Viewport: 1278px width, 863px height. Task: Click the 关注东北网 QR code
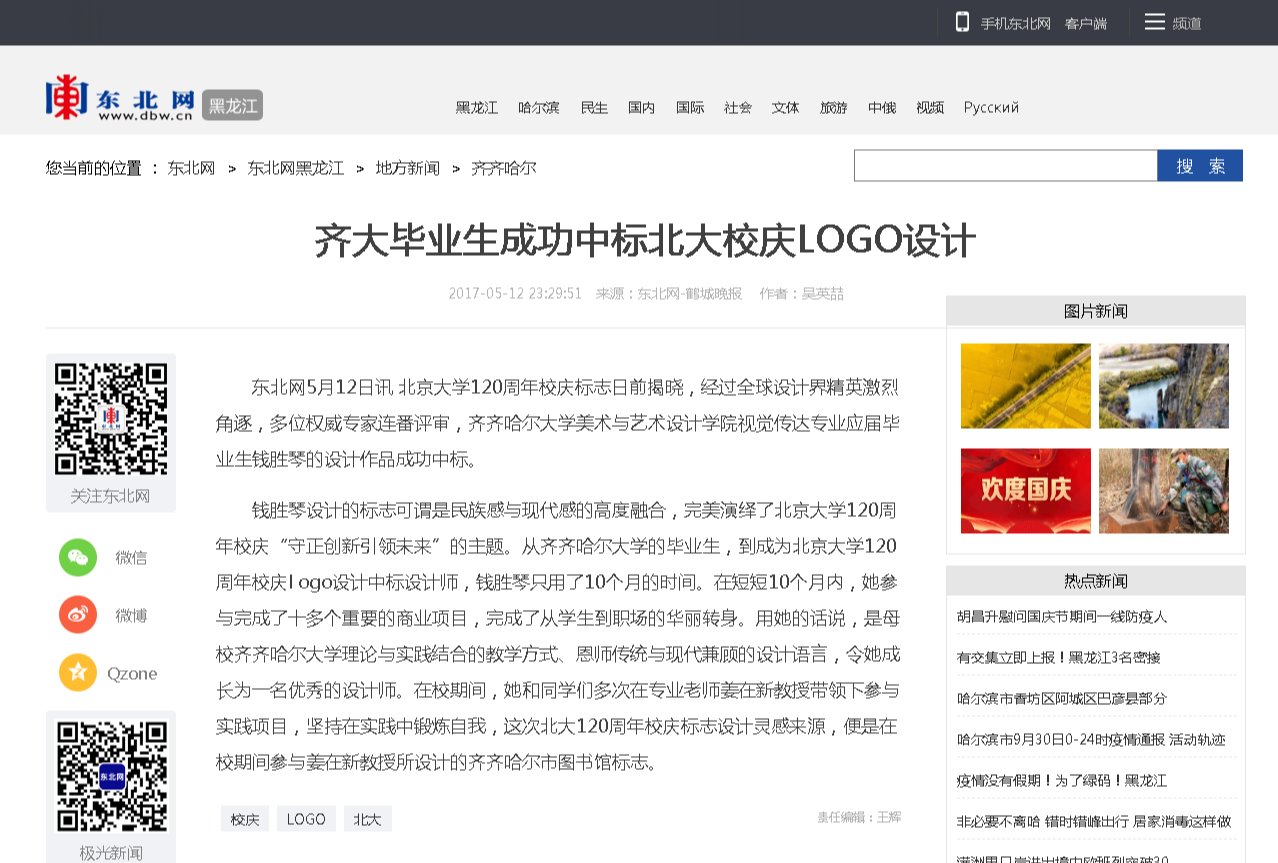111,419
